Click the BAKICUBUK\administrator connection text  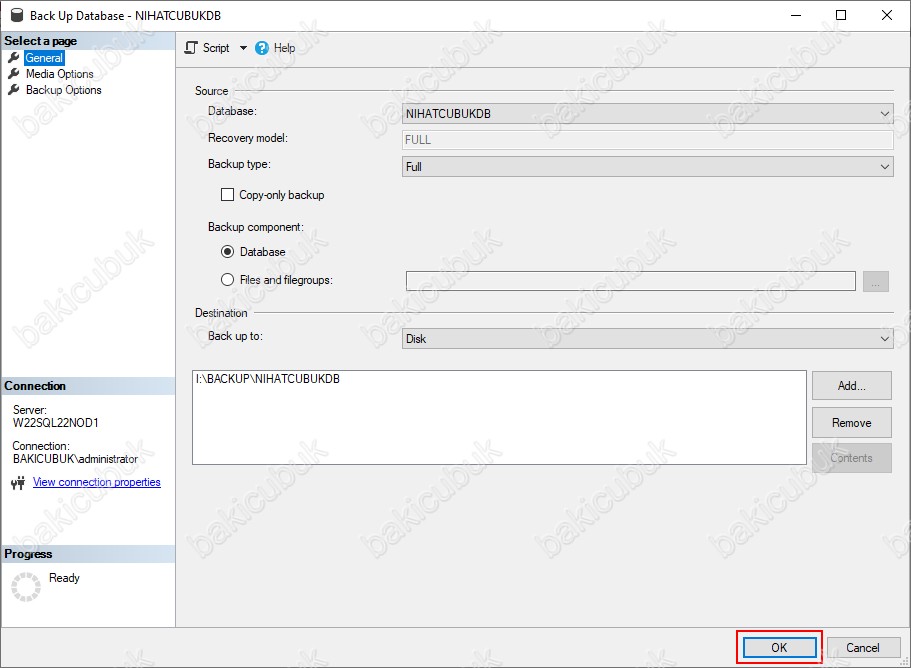76,459
